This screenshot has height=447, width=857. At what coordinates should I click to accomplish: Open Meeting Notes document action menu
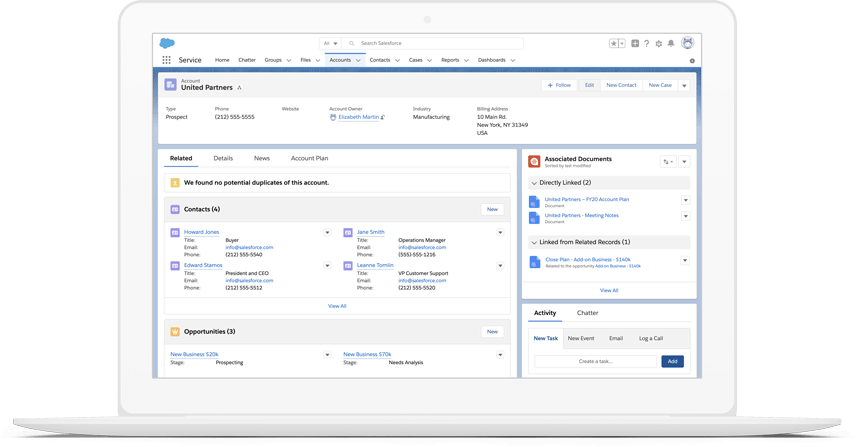tap(685, 216)
